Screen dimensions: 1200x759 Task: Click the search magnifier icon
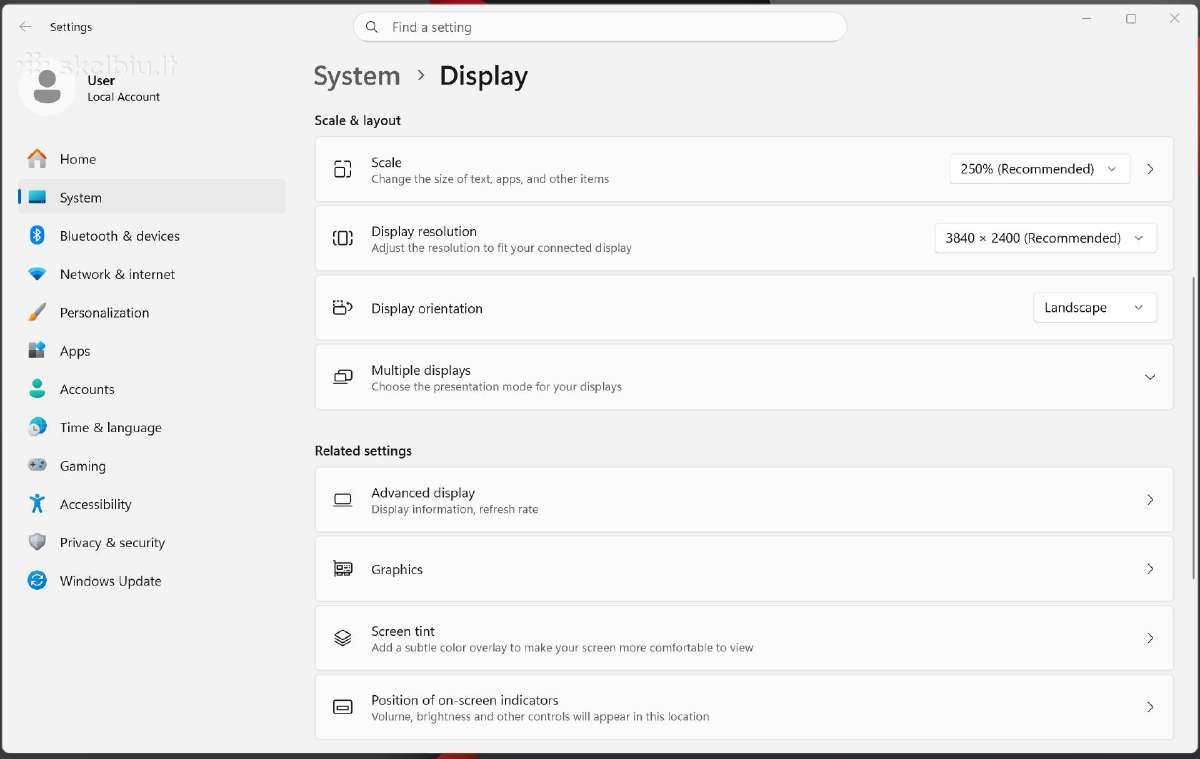pyautogui.click(x=372, y=27)
